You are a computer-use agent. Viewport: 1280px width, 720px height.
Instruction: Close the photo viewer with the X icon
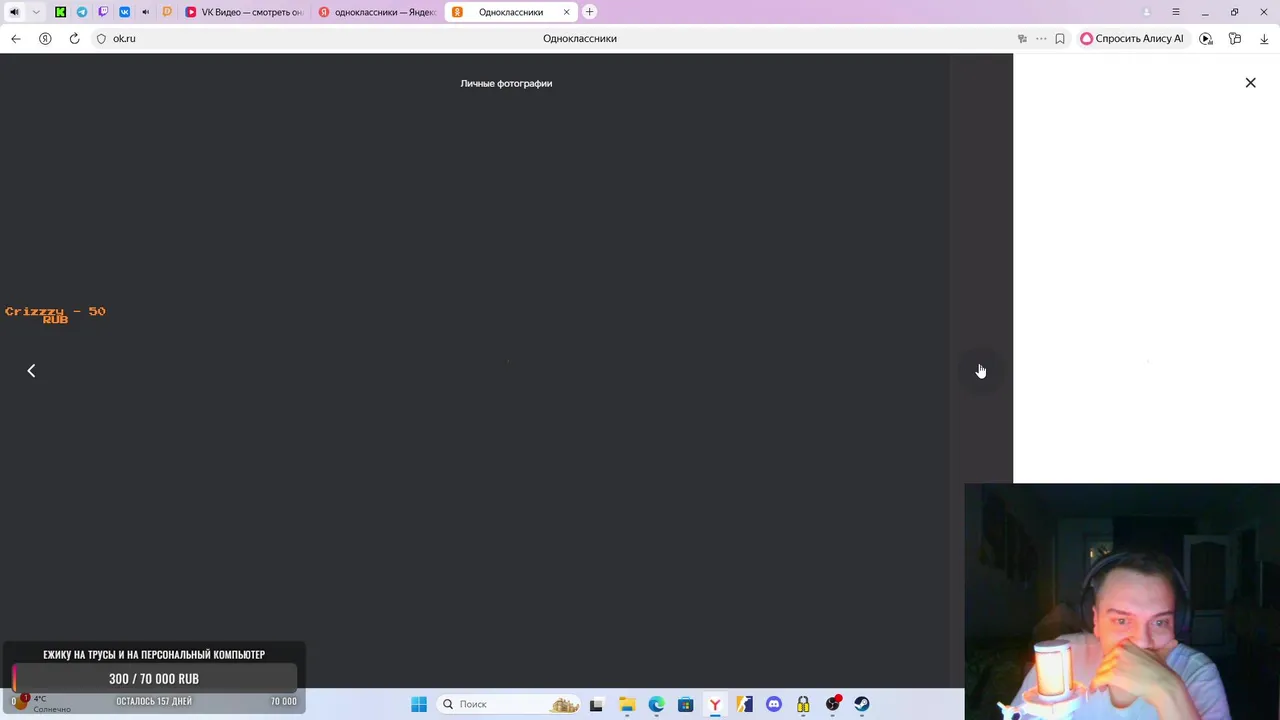coord(1250,83)
